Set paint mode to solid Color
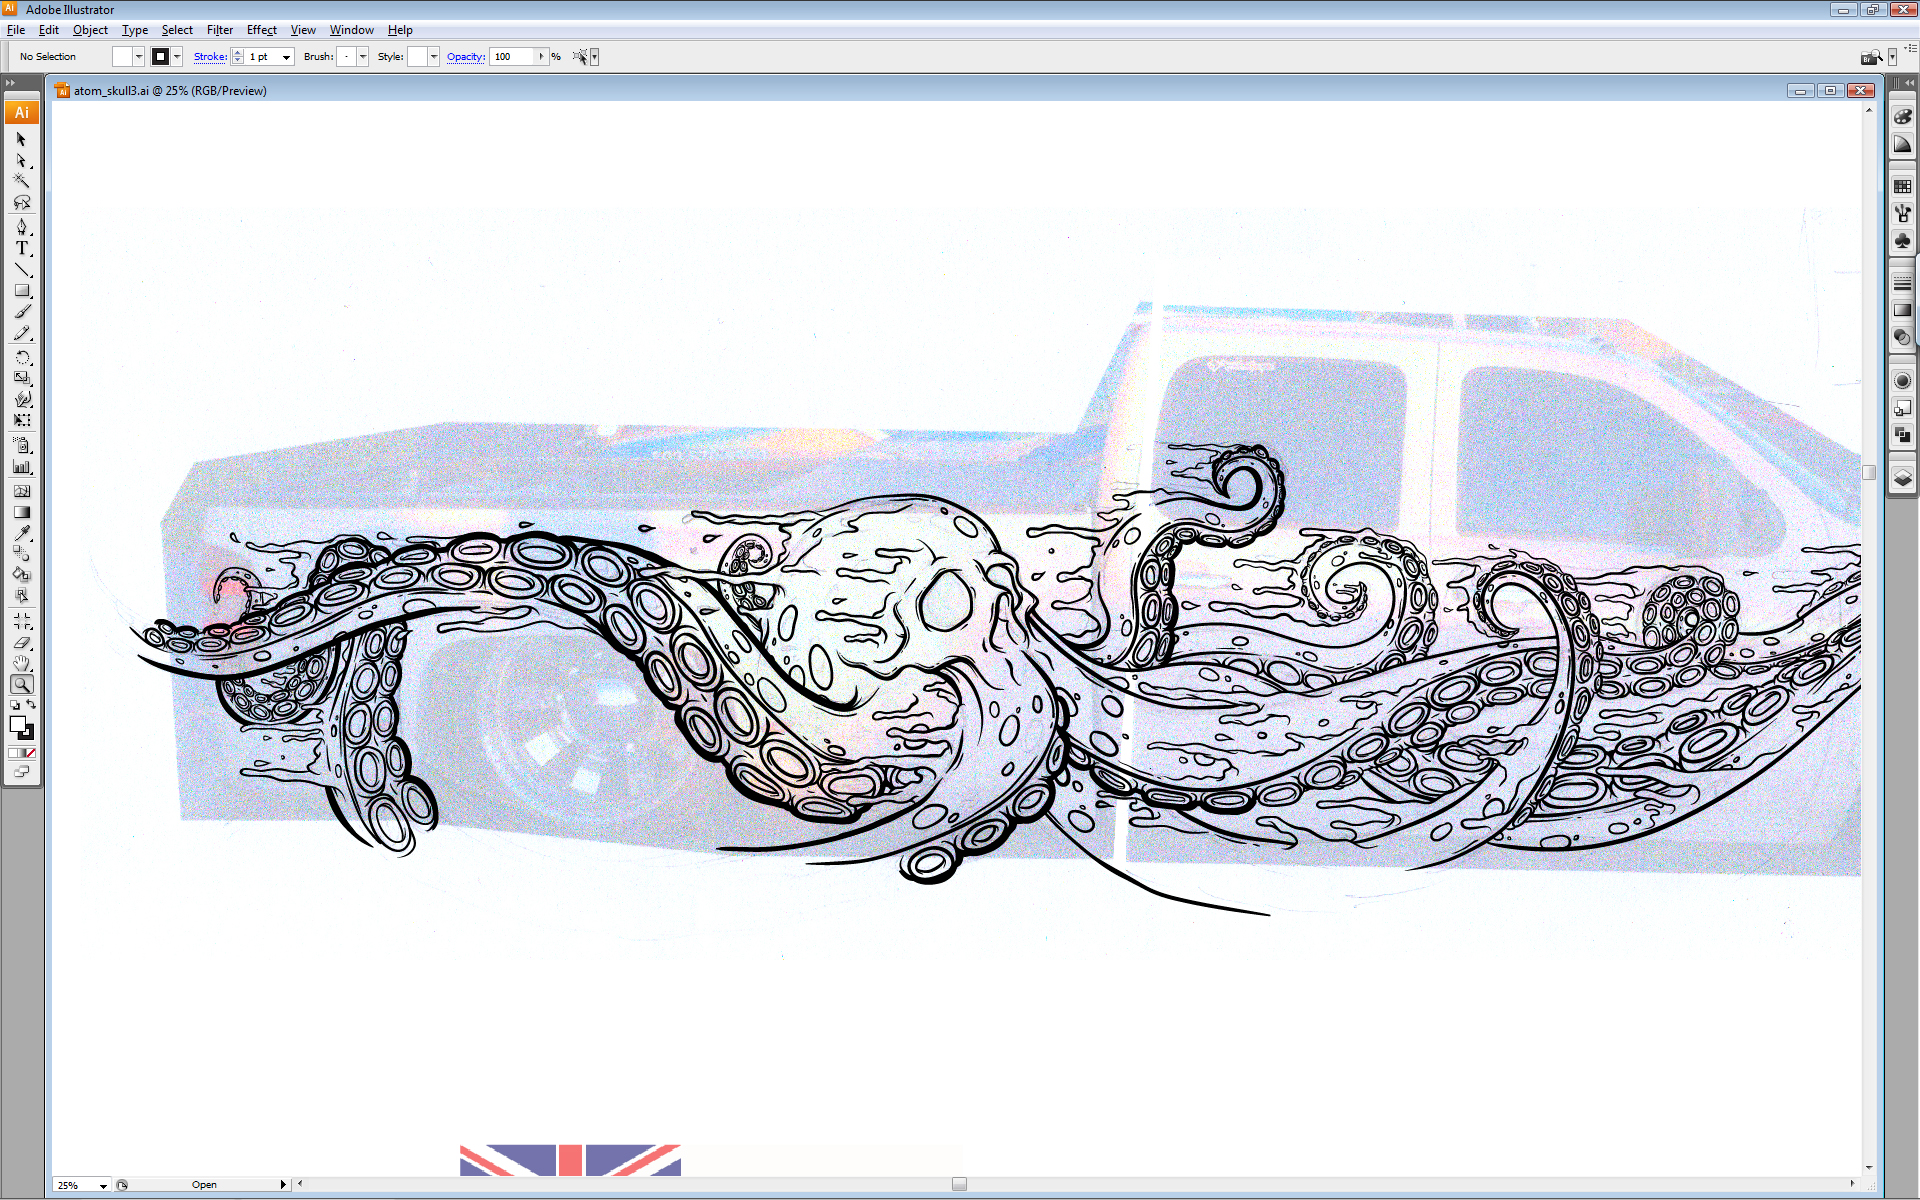This screenshot has height=1200, width=1920. pos(12,753)
